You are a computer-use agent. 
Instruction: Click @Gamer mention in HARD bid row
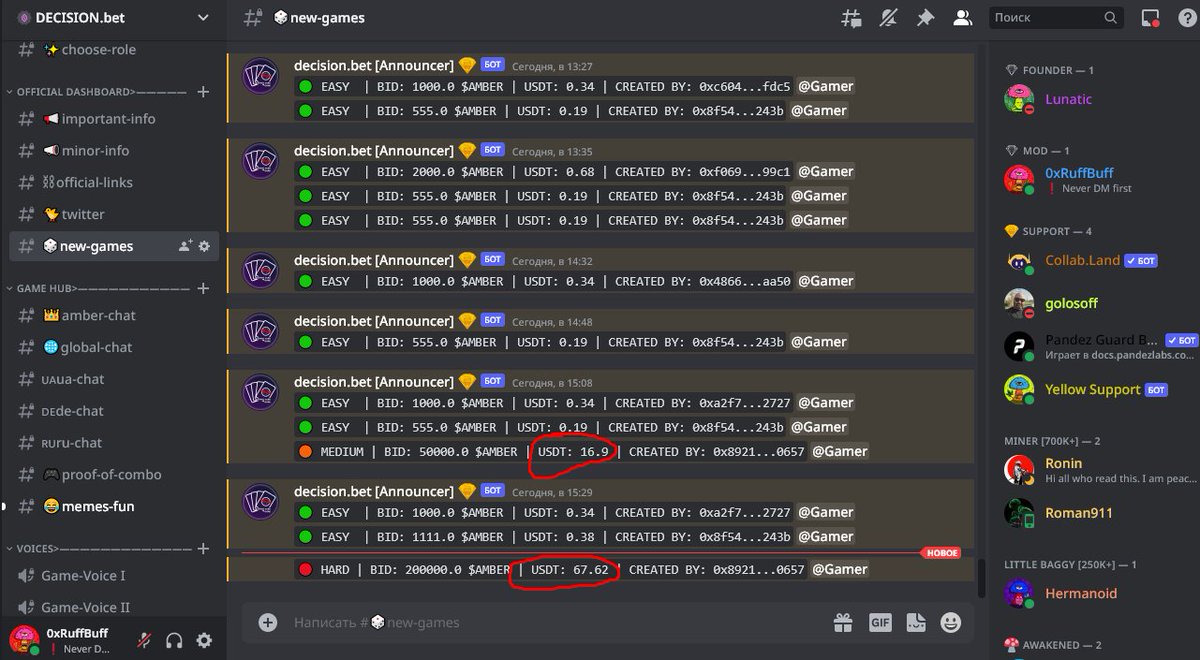pyautogui.click(x=839, y=569)
